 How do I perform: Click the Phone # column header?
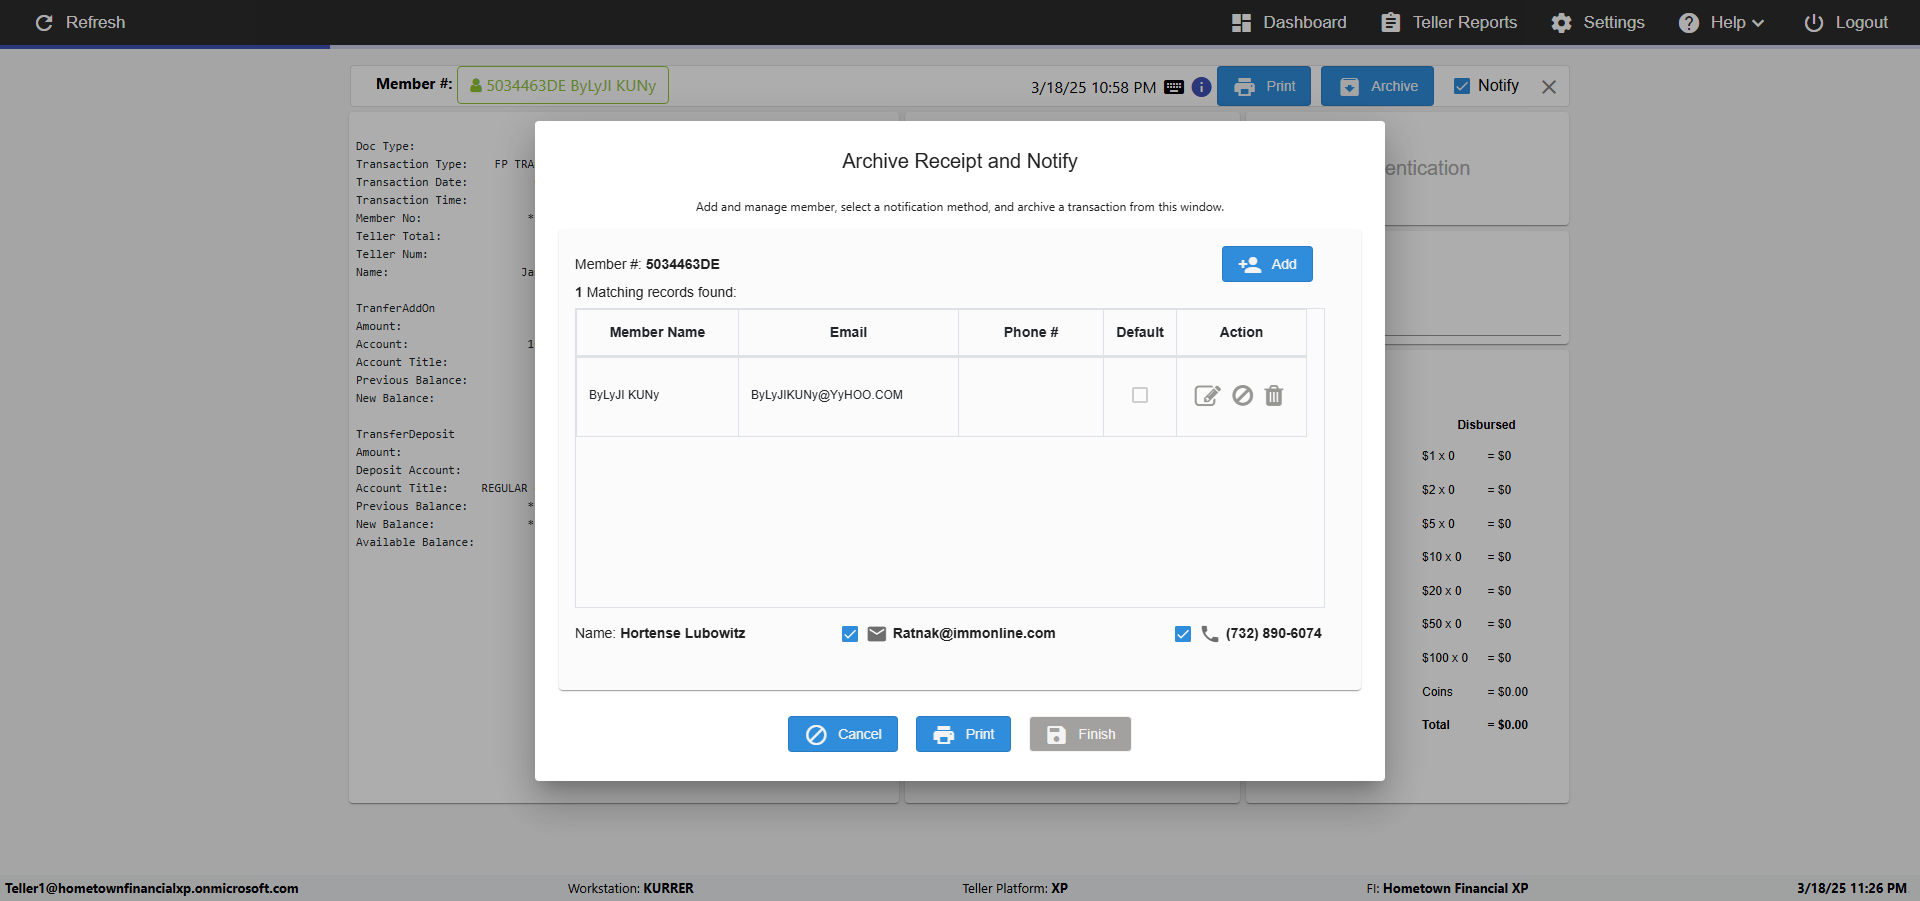point(1031,332)
